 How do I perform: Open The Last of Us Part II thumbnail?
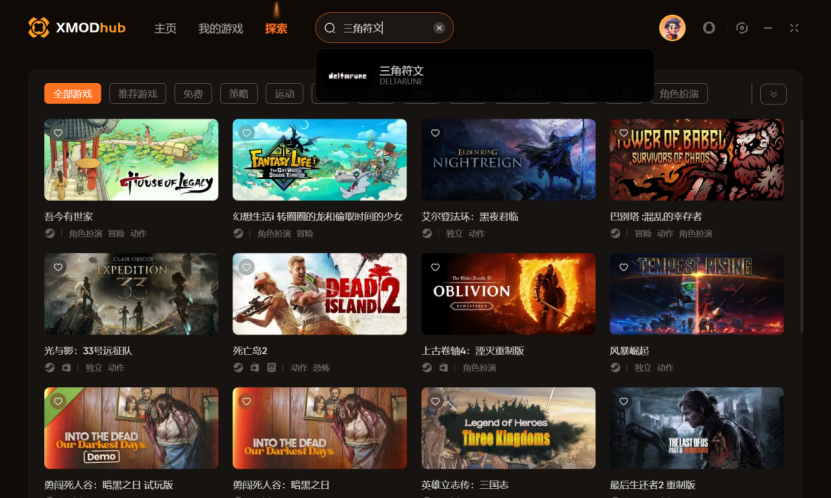point(697,428)
